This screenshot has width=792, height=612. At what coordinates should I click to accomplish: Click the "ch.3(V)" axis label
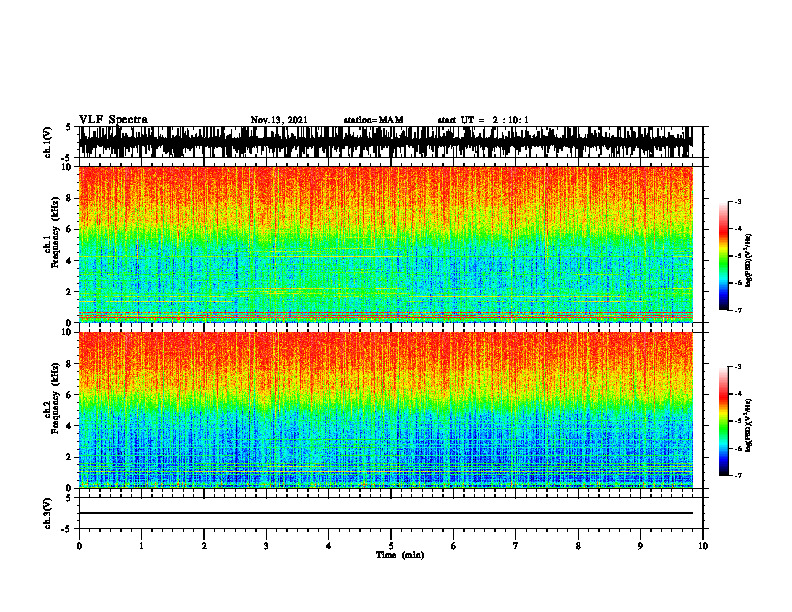[48, 513]
